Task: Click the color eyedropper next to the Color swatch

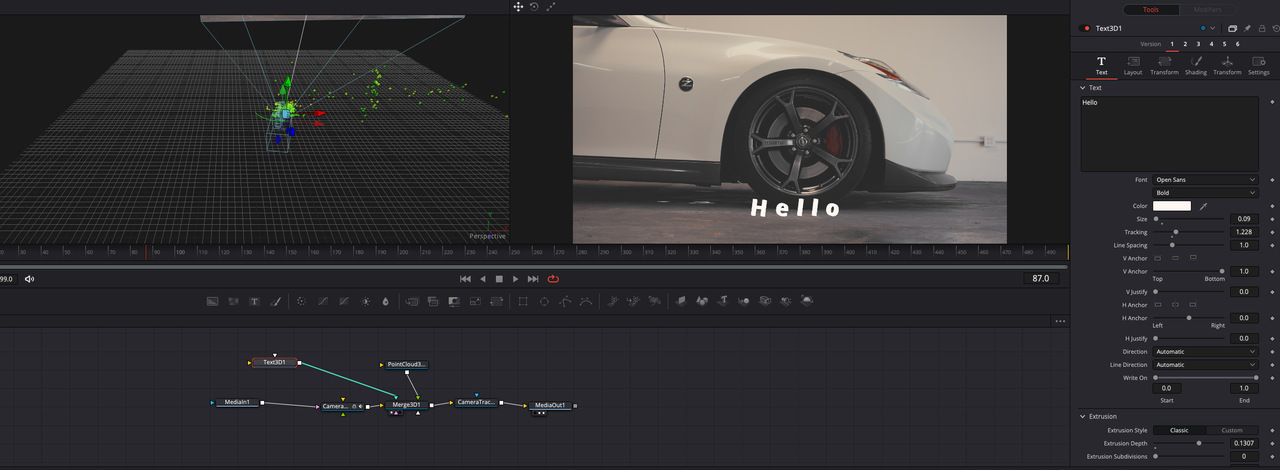Action: 1203,206
